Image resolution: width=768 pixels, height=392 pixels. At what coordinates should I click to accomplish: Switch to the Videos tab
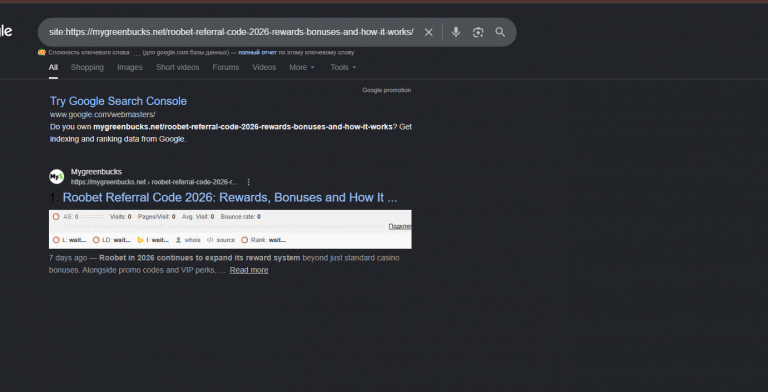tap(264, 68)
